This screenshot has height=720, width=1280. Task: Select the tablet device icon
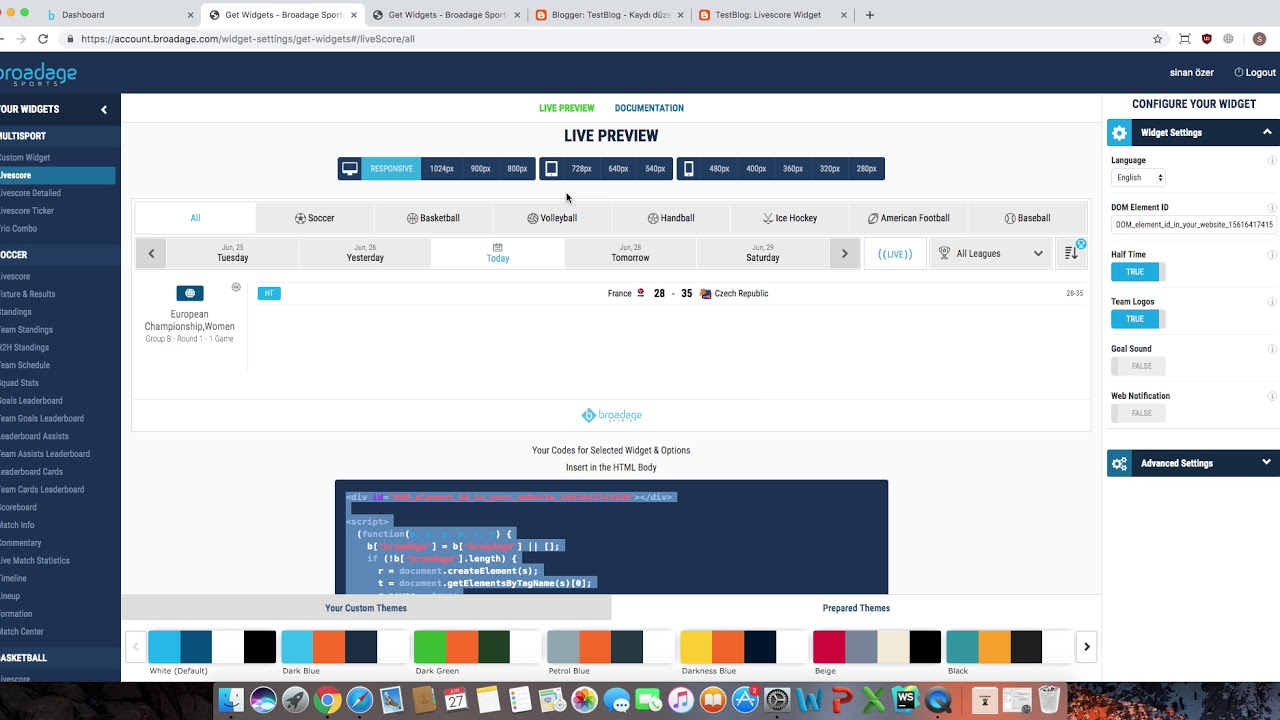pyautogui.click(x=551, y=169)
